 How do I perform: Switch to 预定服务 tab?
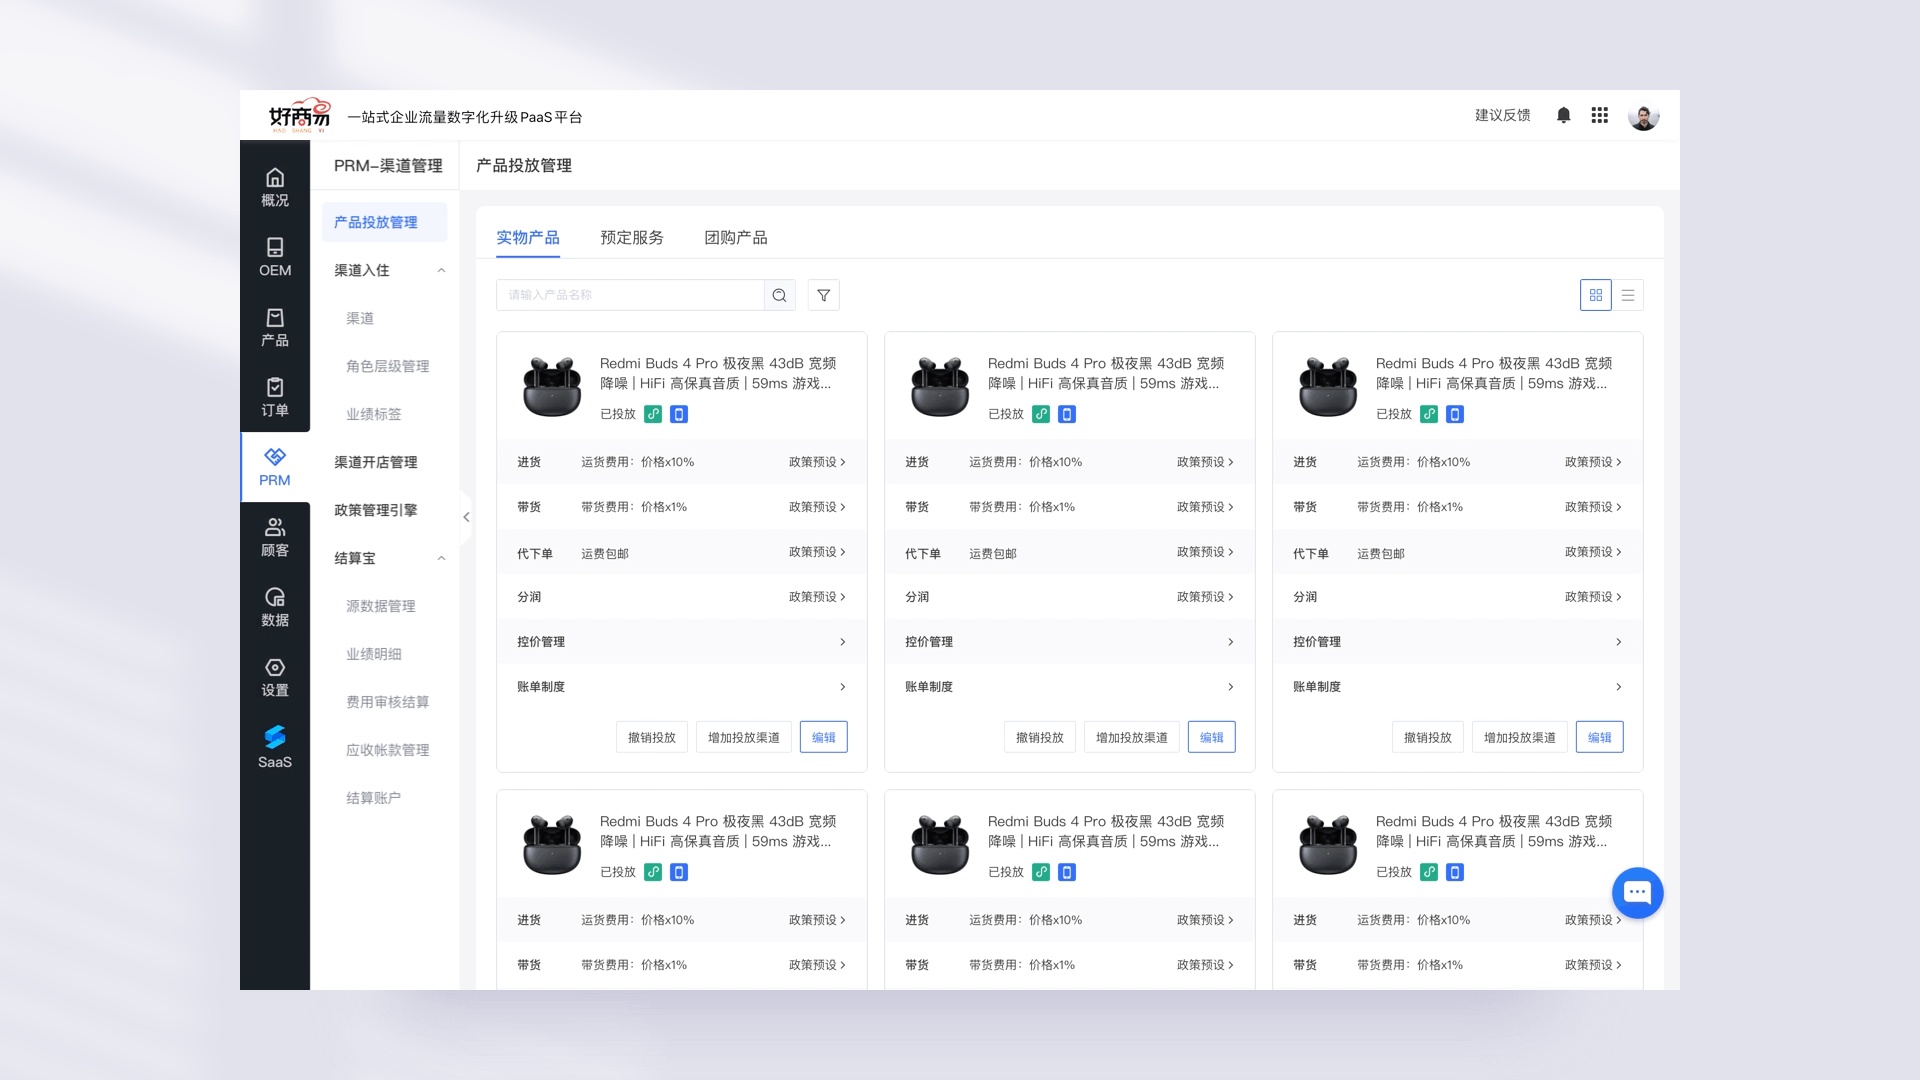click(631, 238)
